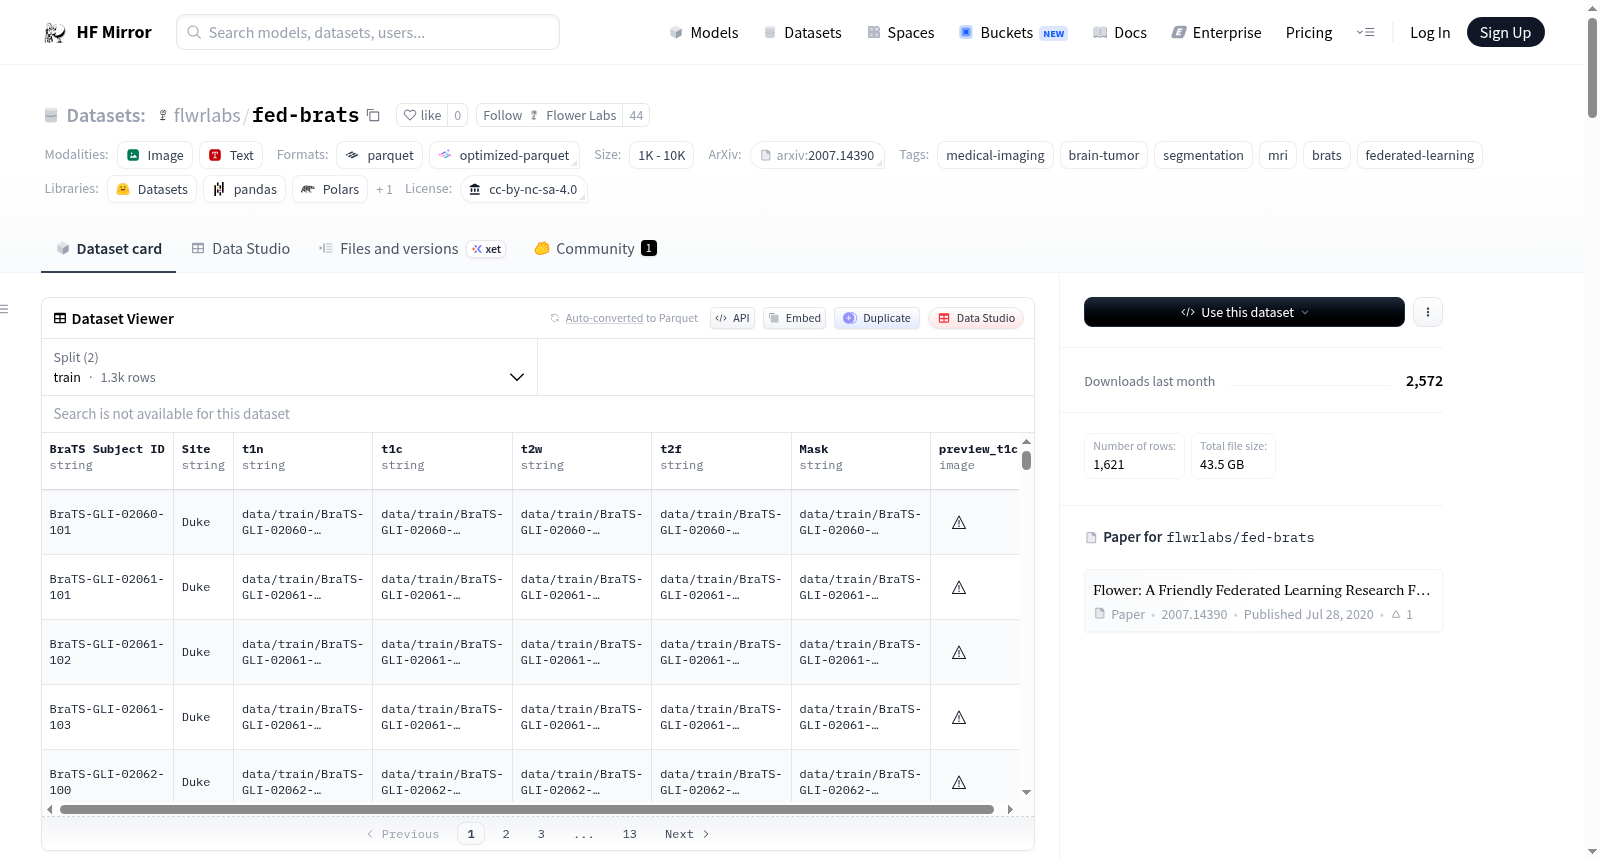The height and width of the screenshot is (861, 1600).
Task: Click the Duplicate button
Action: (x=877, y=318)
